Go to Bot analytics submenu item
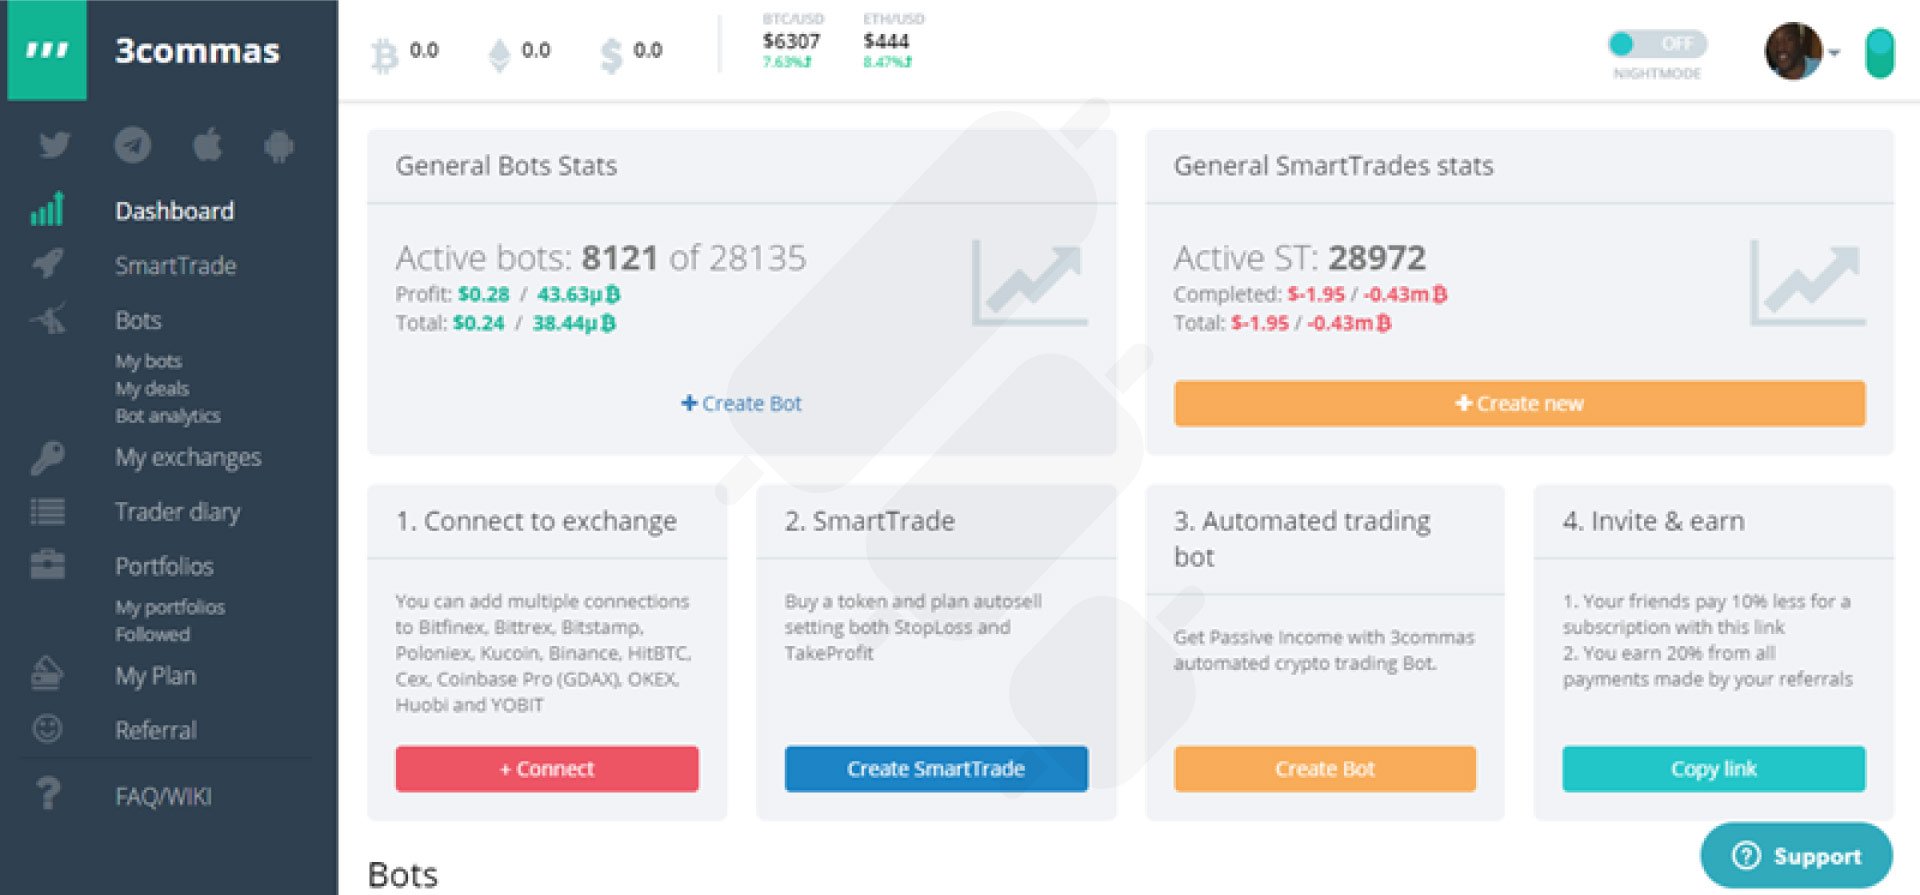This screenshot has width=1920, height=895. [x=168, y=415]
